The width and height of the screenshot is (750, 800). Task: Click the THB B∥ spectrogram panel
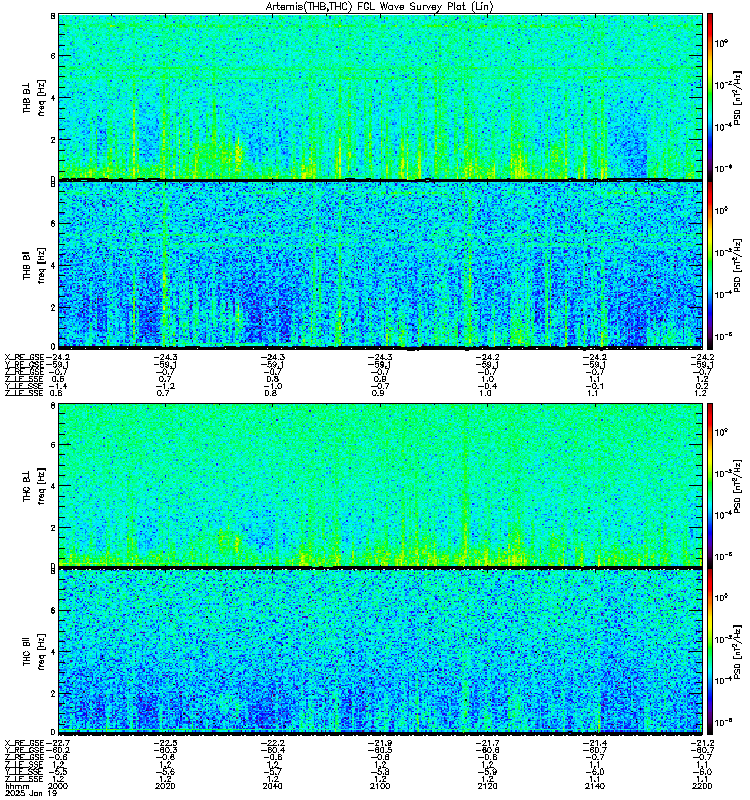point(381,264)
